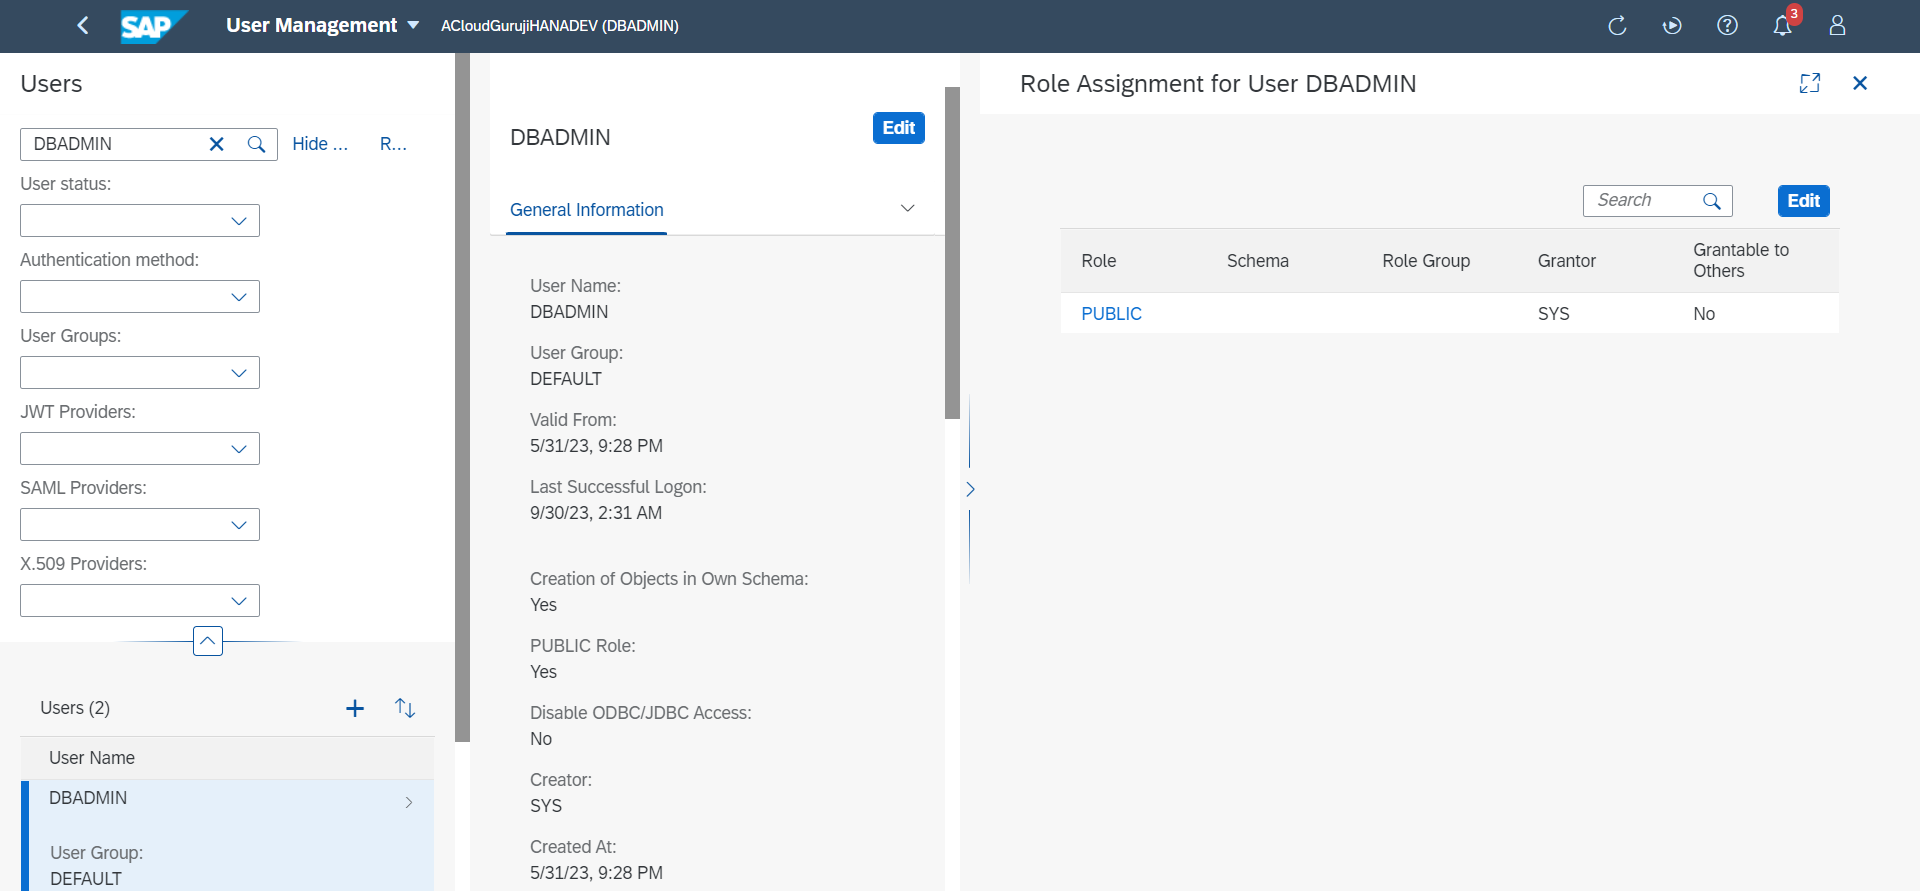
Task: Click the user details vertical scrollbar
Action: 952,252
